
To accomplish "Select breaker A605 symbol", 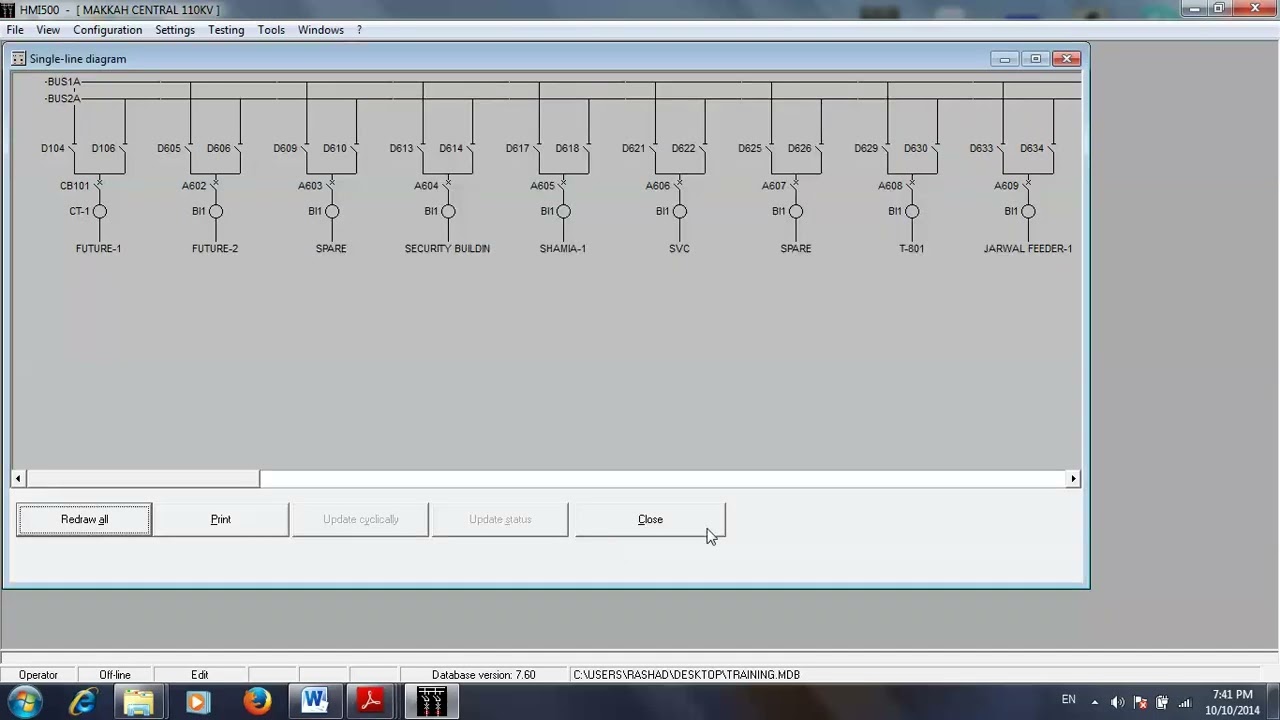I will [x=563, y=185].
